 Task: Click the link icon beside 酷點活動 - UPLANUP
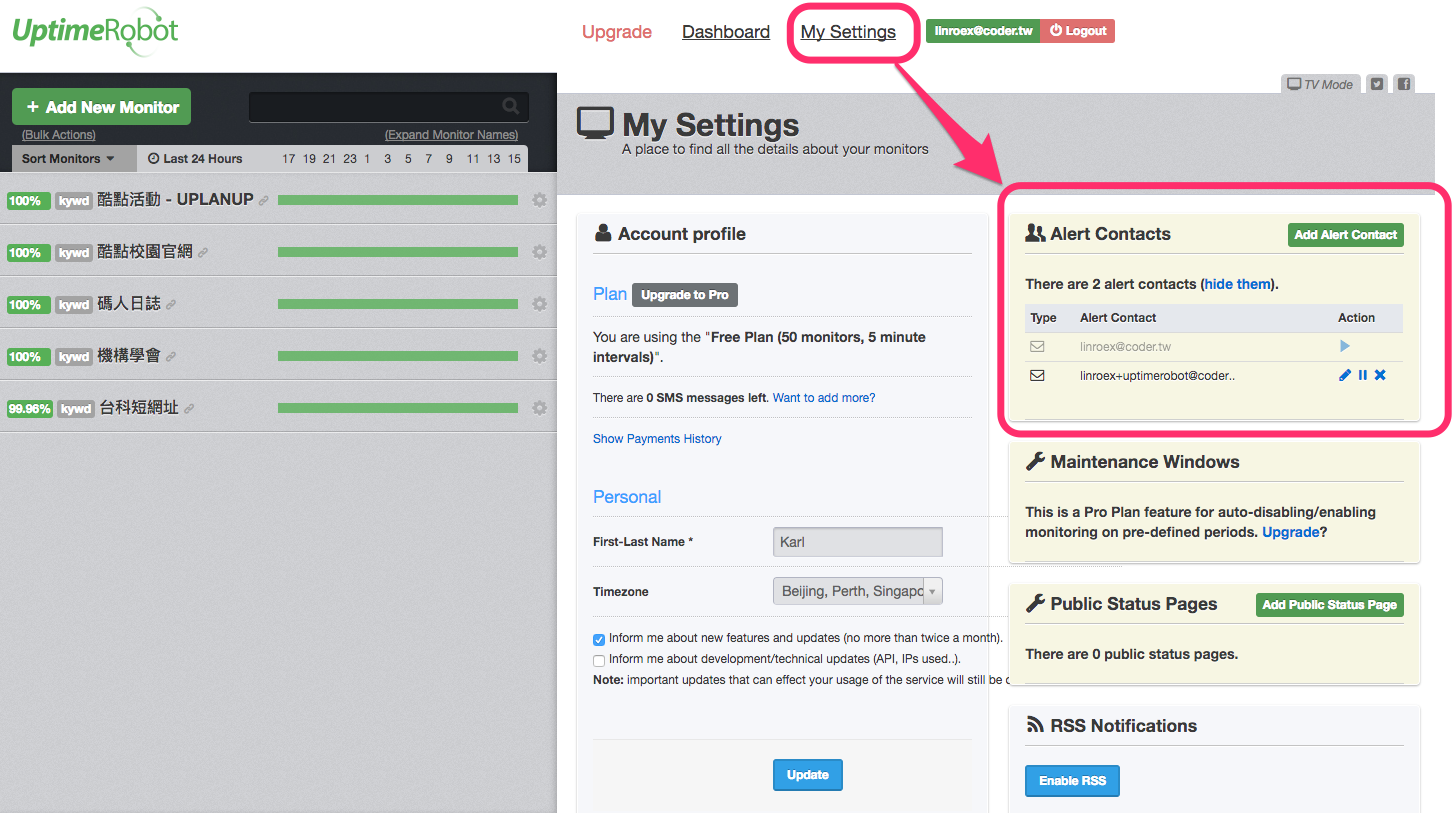(x=264, y=201)
